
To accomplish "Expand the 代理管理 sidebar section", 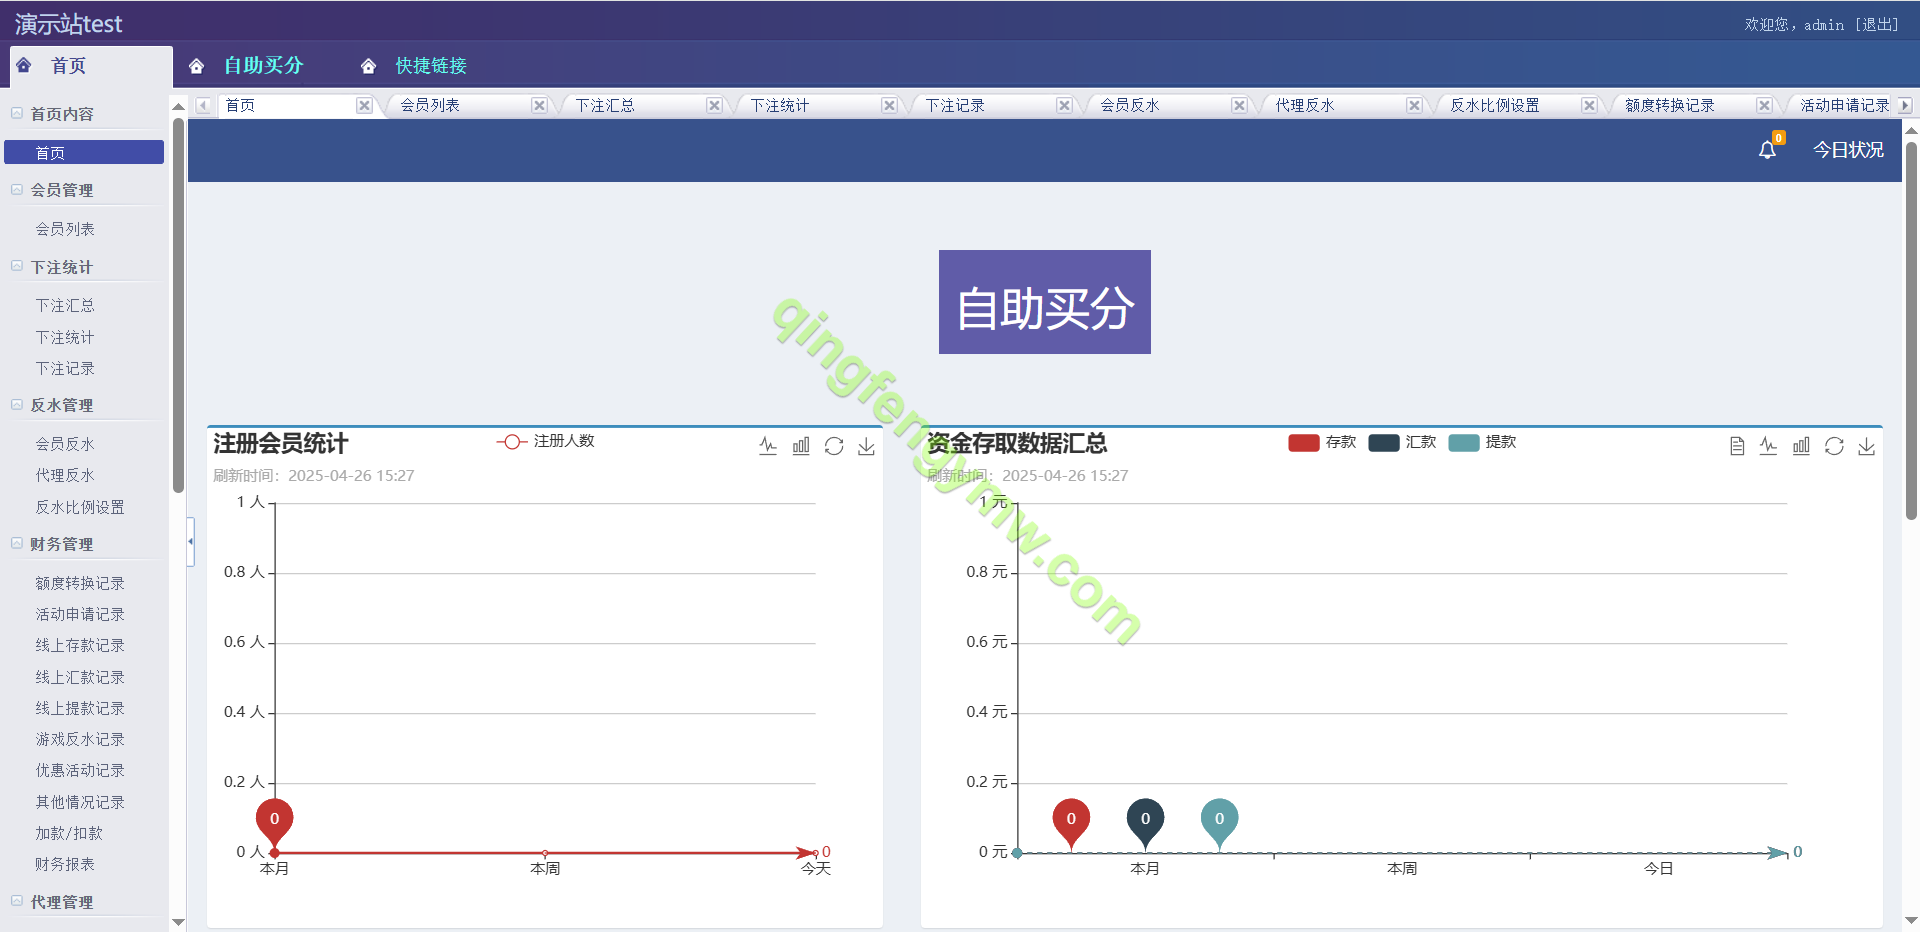I will coord(17,901).
